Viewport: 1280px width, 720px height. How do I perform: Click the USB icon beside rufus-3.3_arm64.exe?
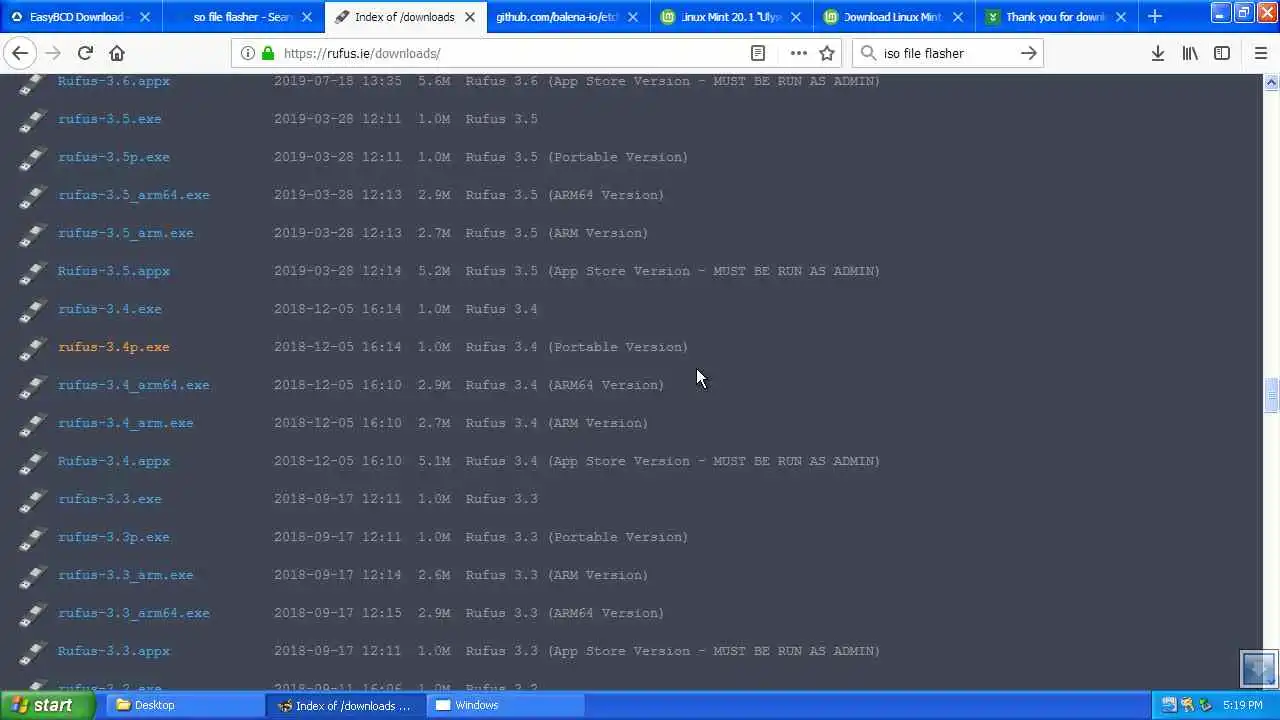tap(32, 615)
